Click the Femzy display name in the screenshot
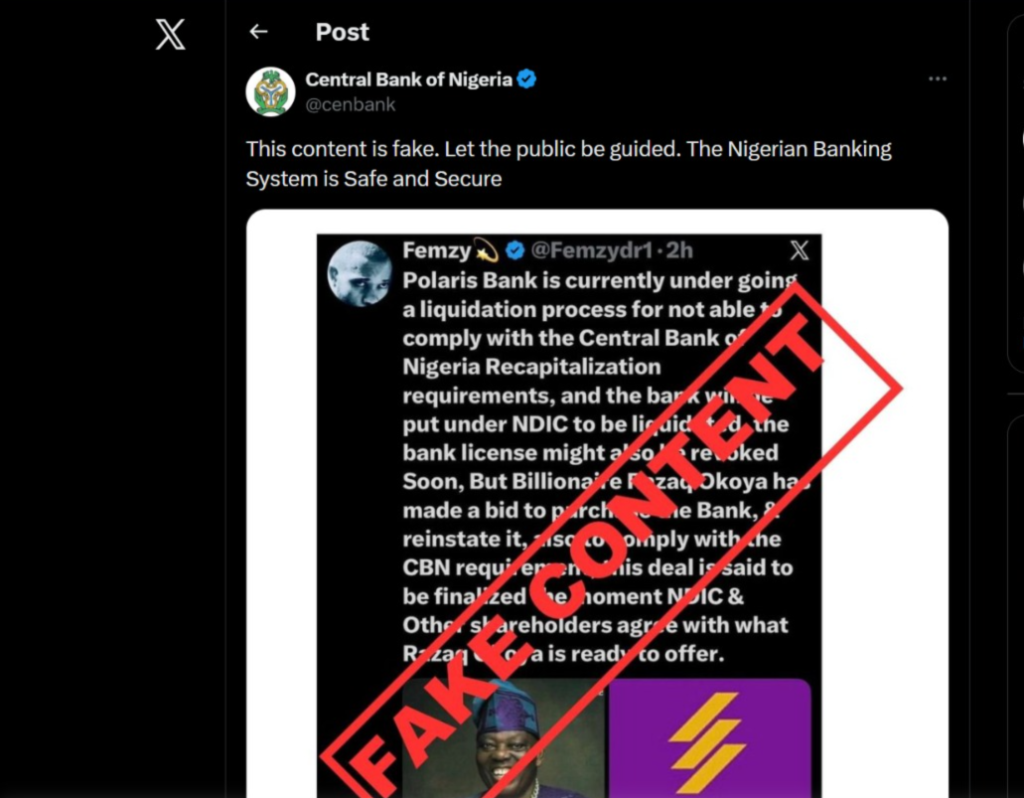This screenshot has height=798, width=1024. tap(436, 251)
